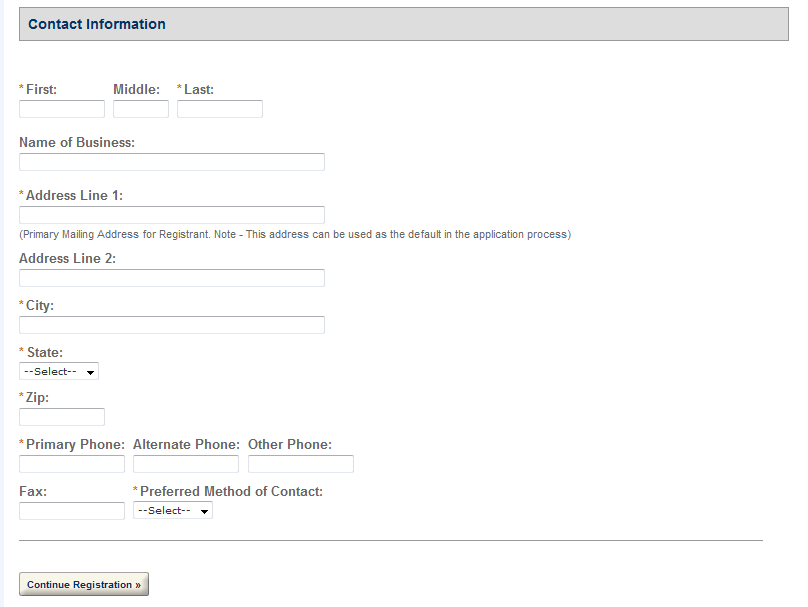Click the Primary Mailing Address note text
This screenshot has width=808, height=607.
(x=294, y=234)
